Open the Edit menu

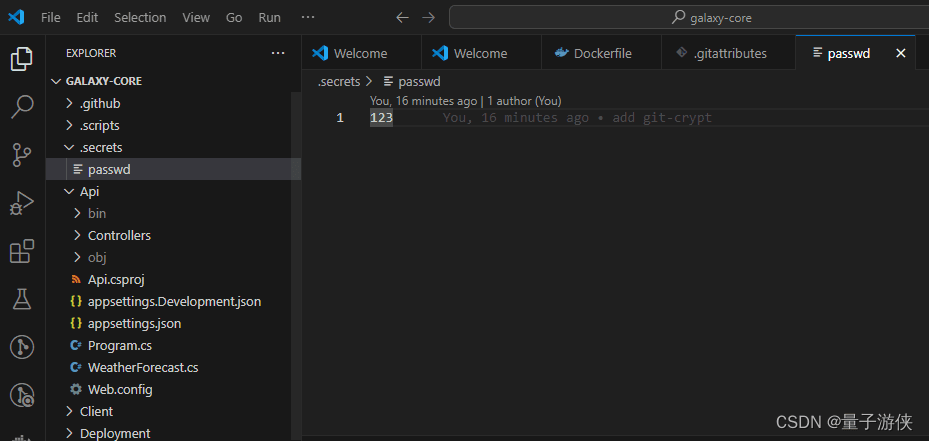point(87,18)
